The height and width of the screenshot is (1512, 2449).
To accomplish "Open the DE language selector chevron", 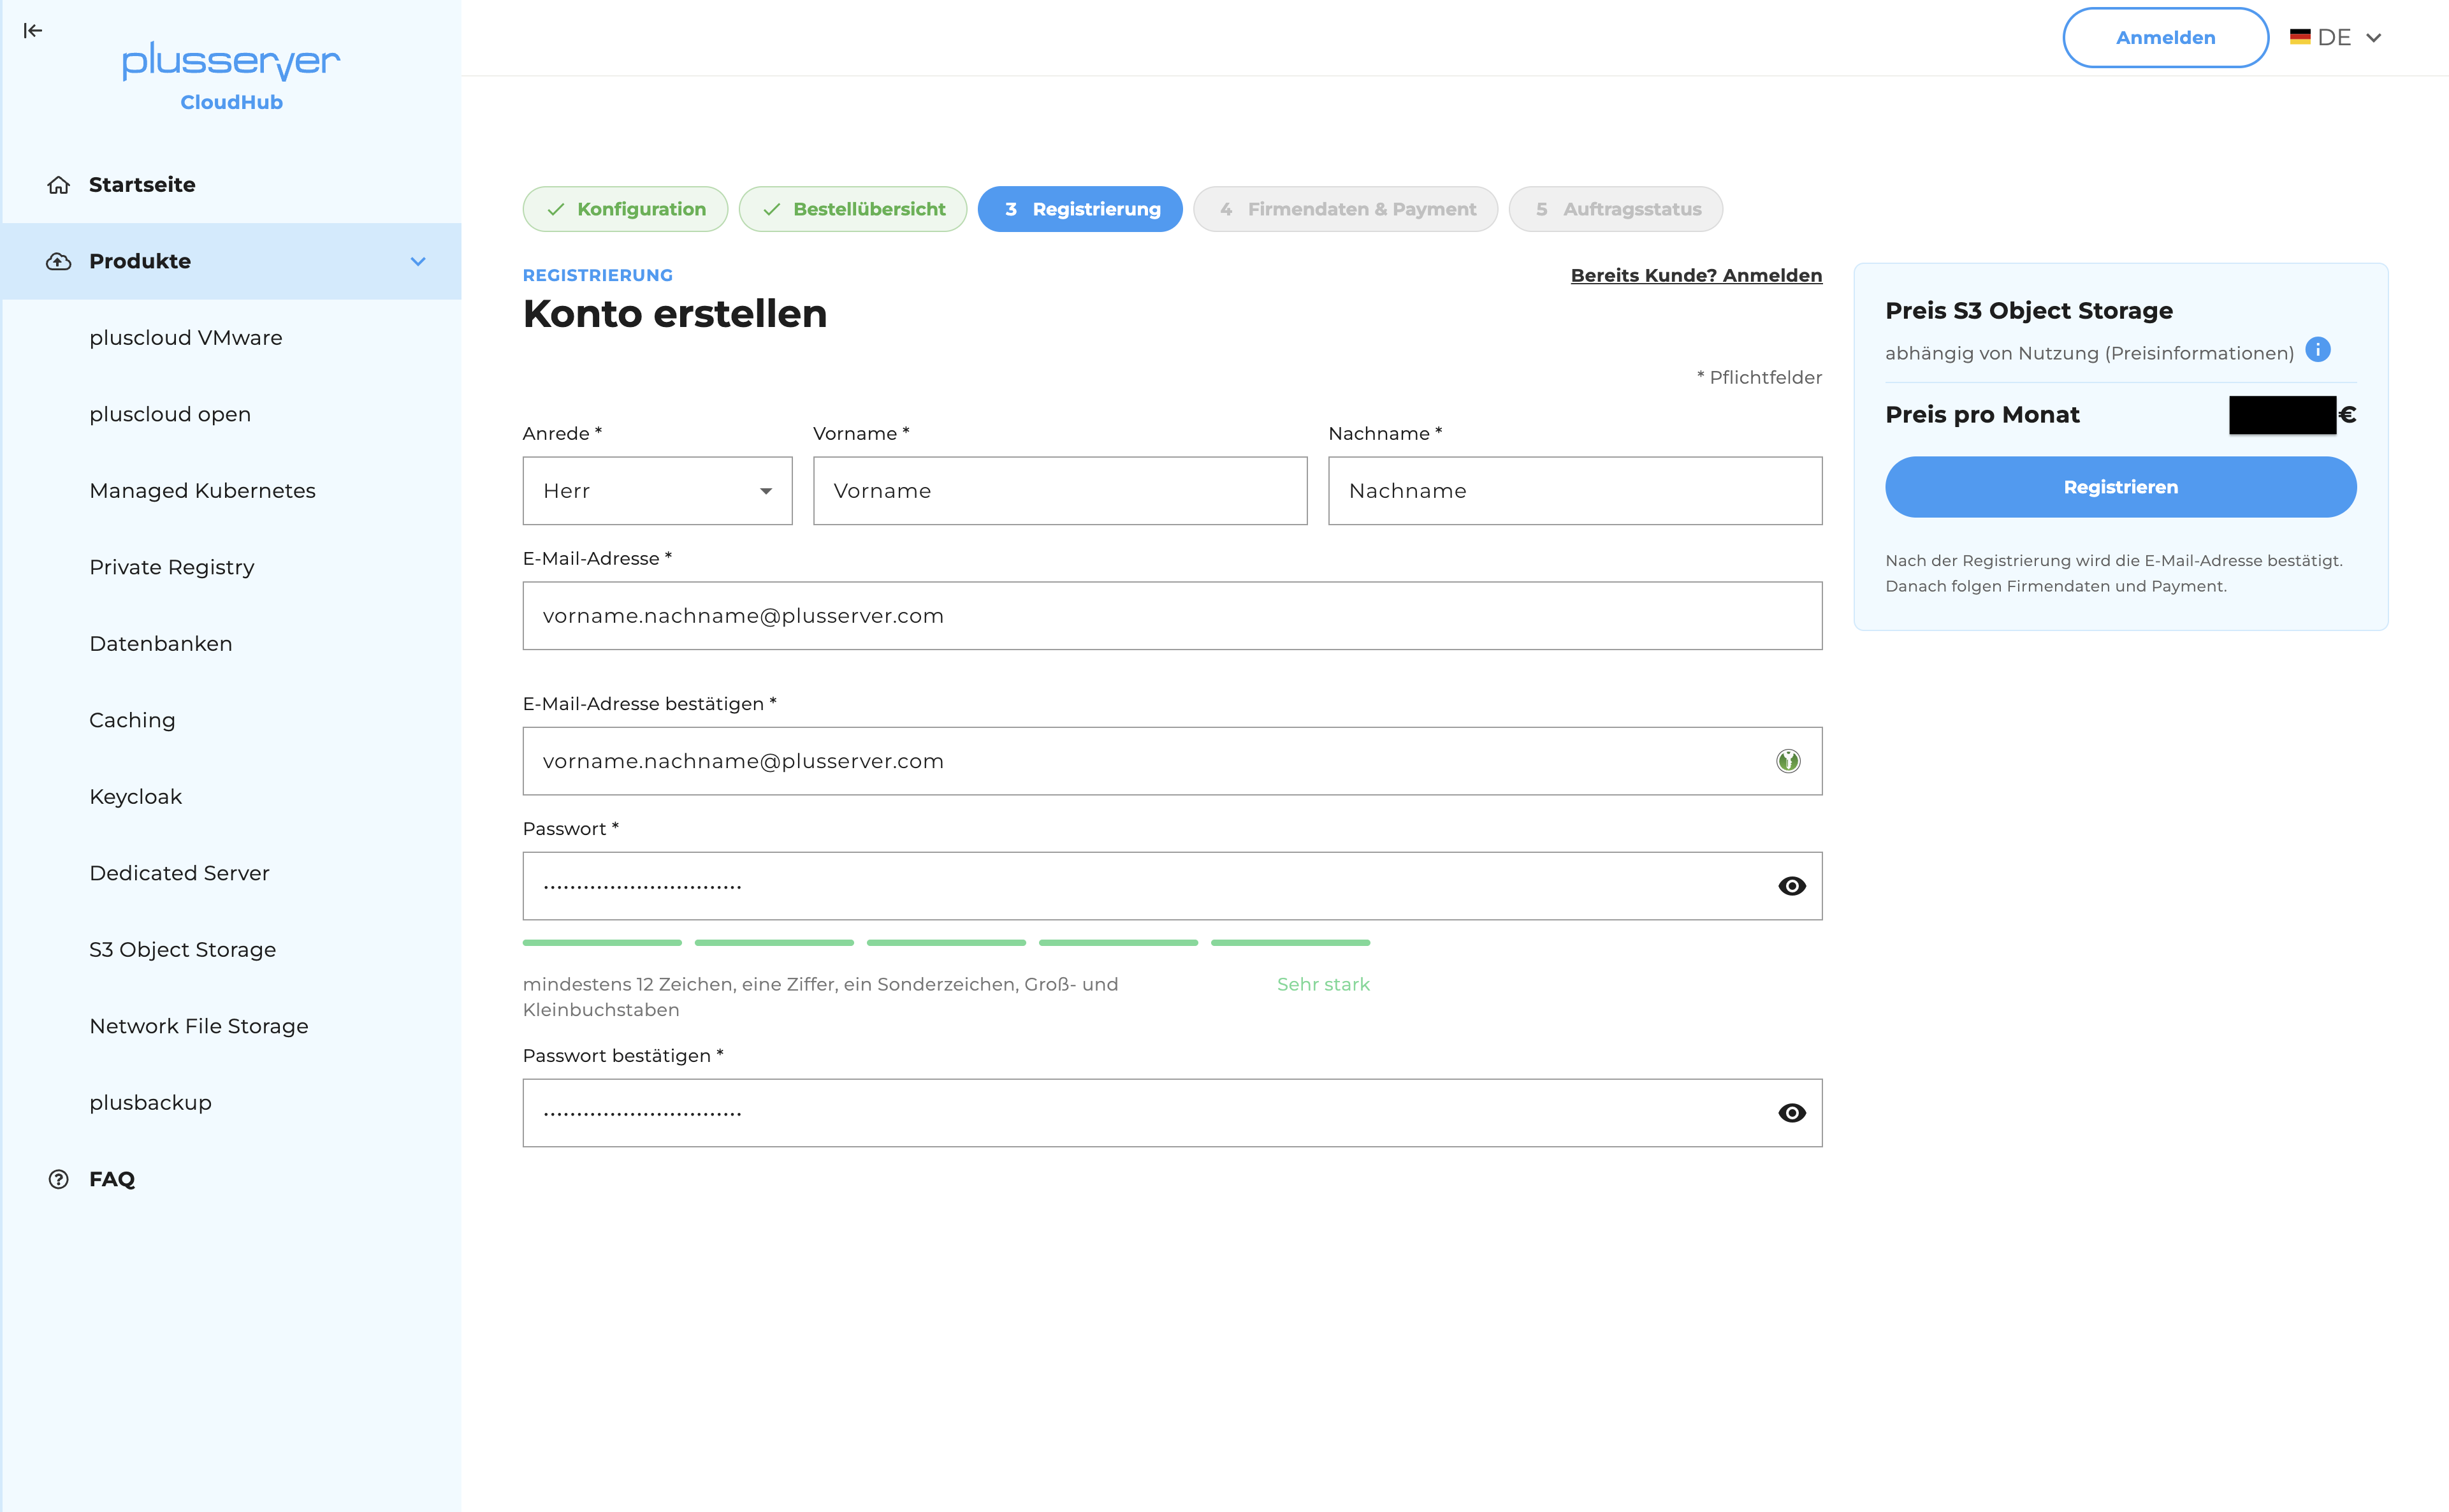I will (x=2373, y=38).
